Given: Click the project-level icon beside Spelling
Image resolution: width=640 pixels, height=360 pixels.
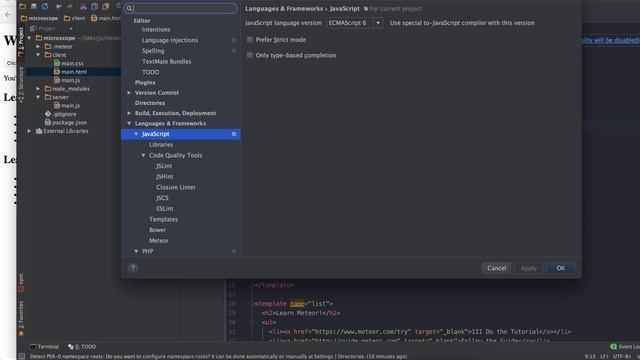Looking at the screenshot, I should coord(234,51).
